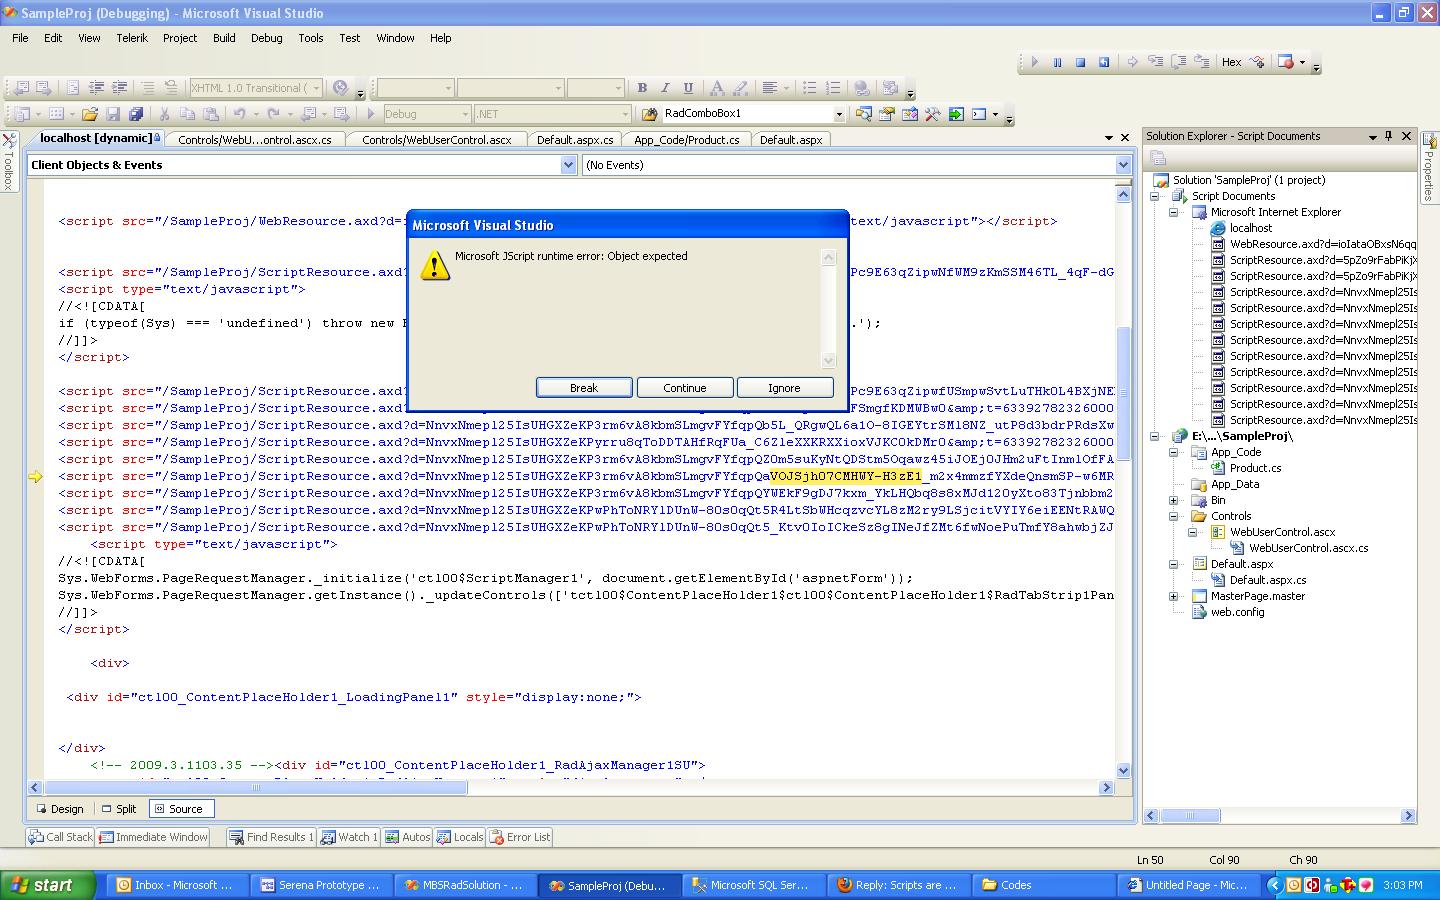The image size is (1440, 900).
Task: Switch to the App_Code/Product.cs tab
Action: point(687,140)
